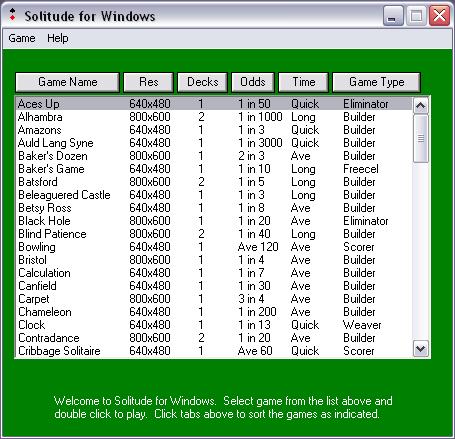
Task: Close the Solitude for Windows window
Action: 439,16
